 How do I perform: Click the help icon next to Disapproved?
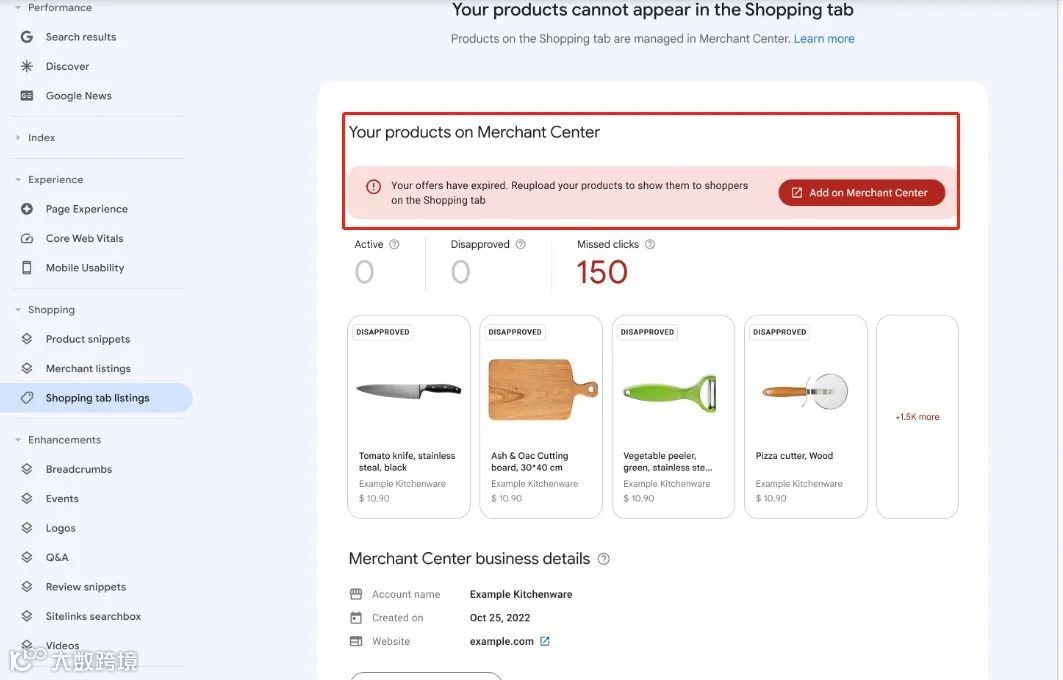(520, 244)
